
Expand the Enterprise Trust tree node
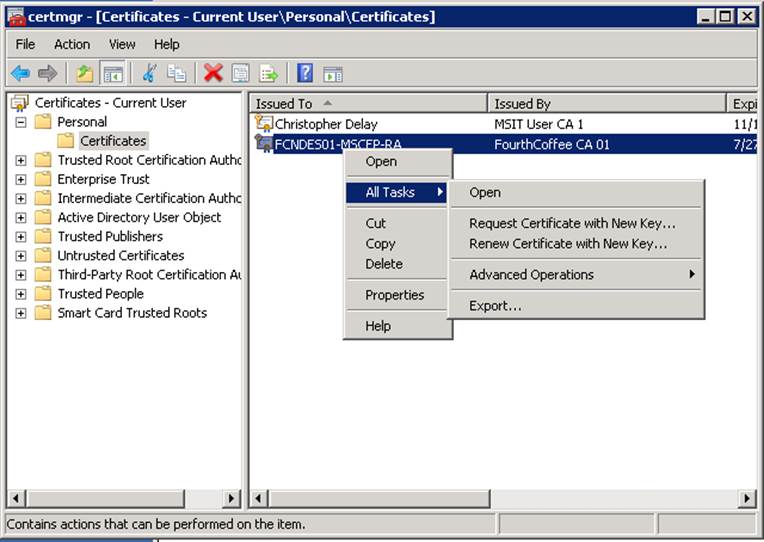coord(21,179)
